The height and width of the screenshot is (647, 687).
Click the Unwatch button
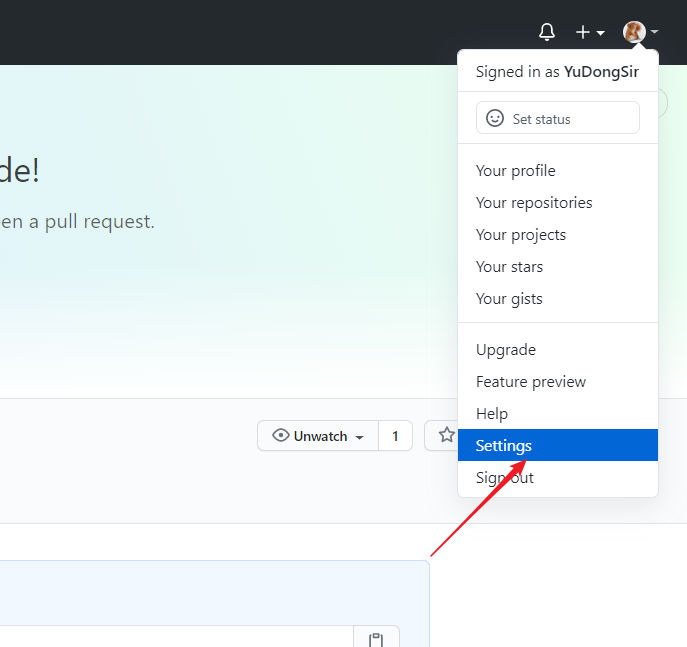click(x=318, y=436)
